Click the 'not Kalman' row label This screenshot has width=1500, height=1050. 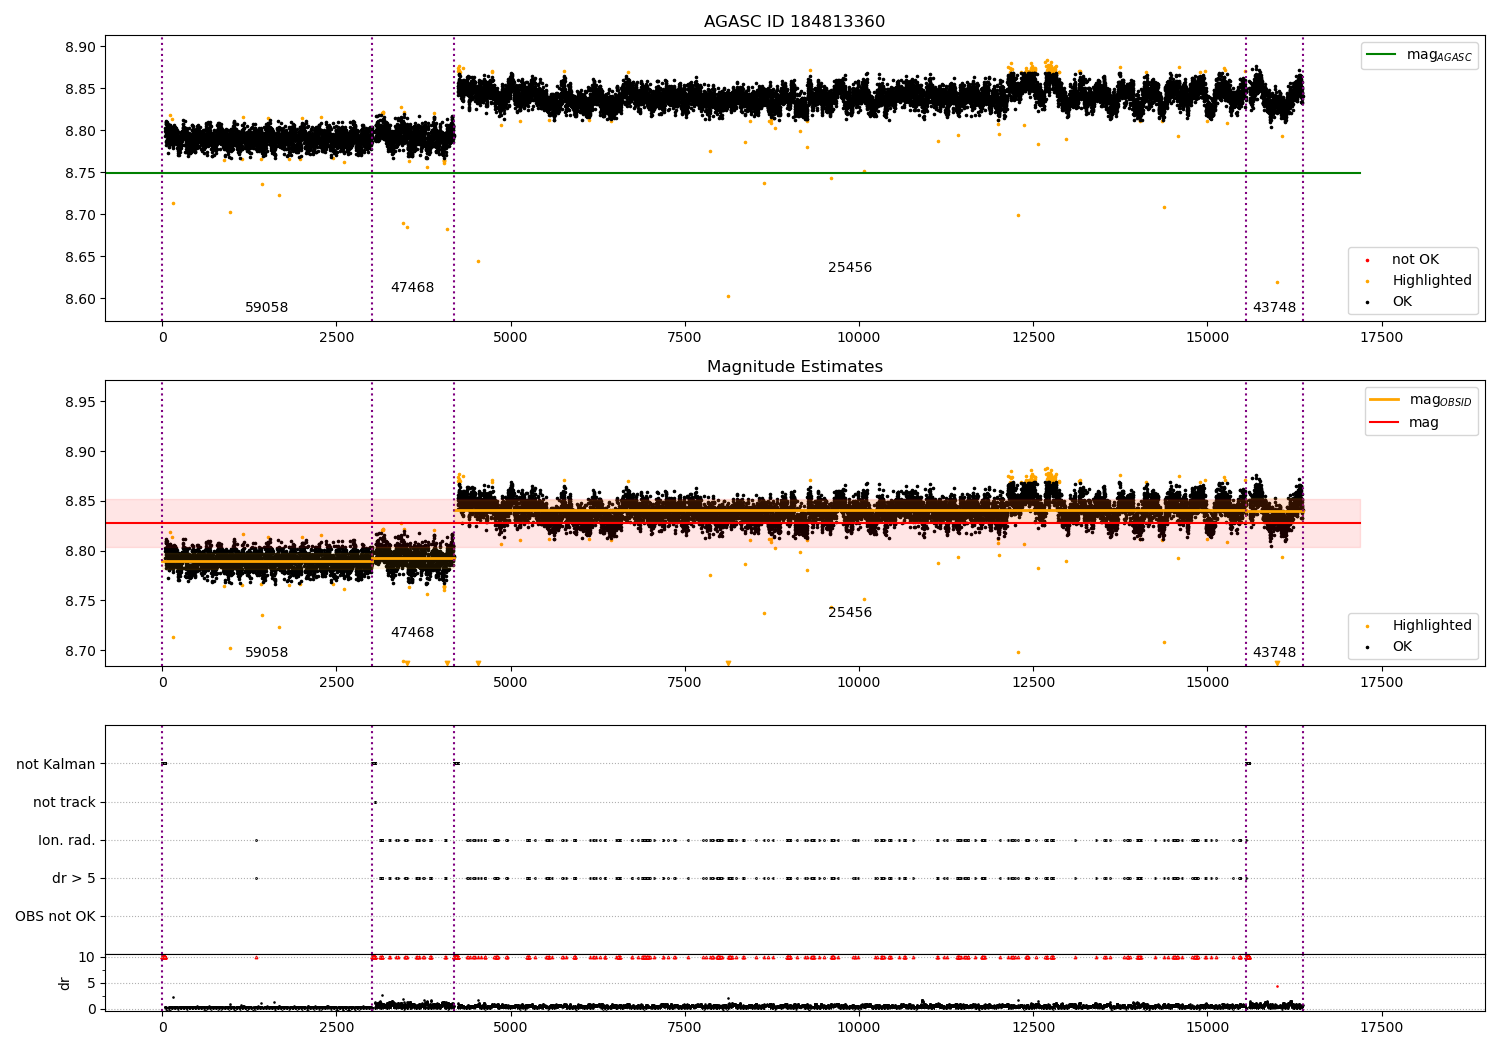(56, 765)
